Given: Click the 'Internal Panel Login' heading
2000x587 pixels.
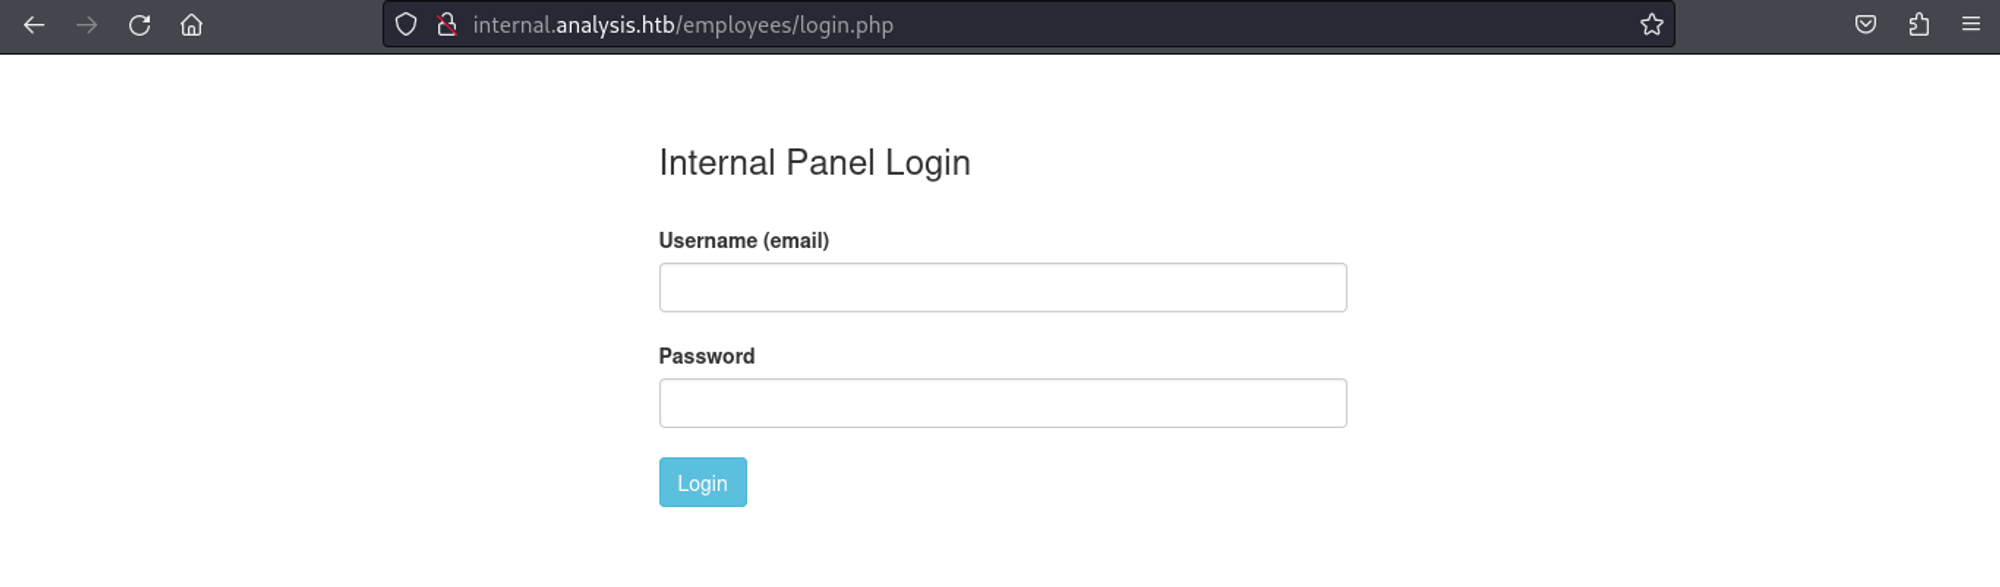Looking at the screenshot, I should (x=814, y=163).
